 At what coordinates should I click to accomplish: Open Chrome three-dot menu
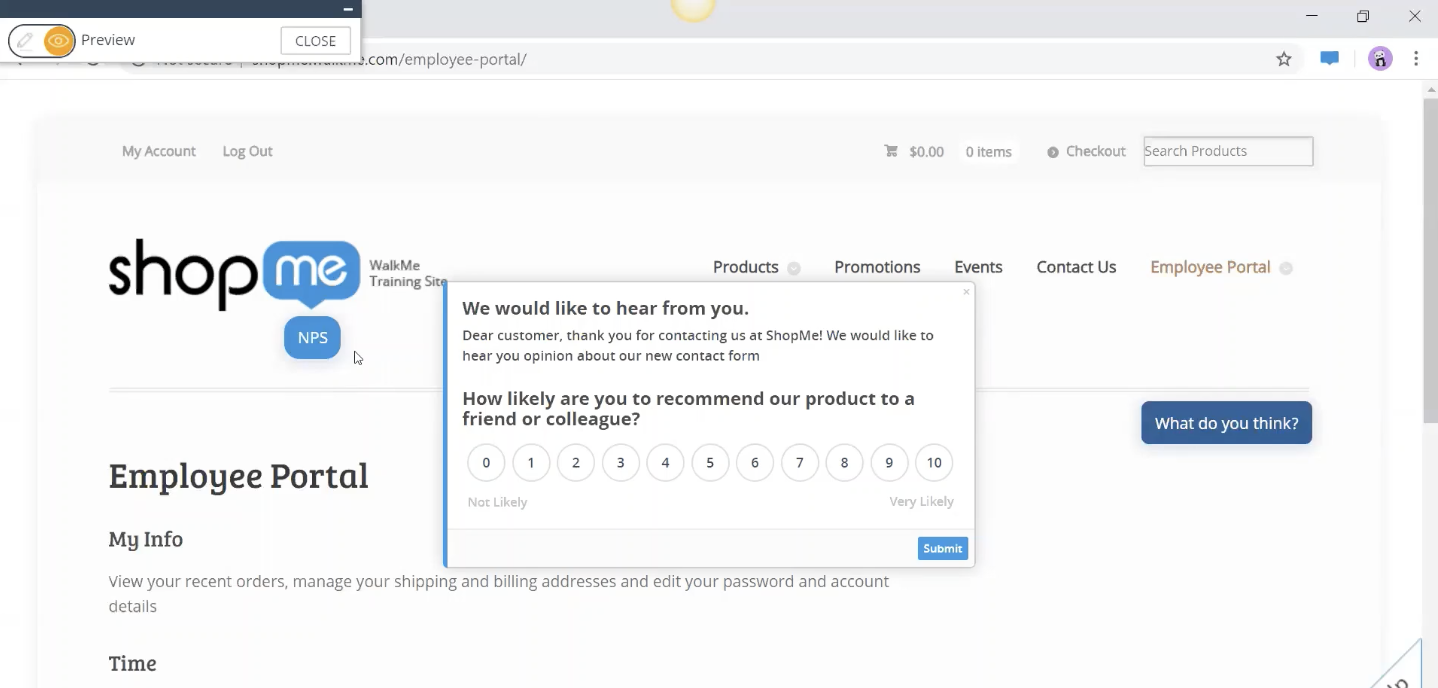(x=1416, y=59)
